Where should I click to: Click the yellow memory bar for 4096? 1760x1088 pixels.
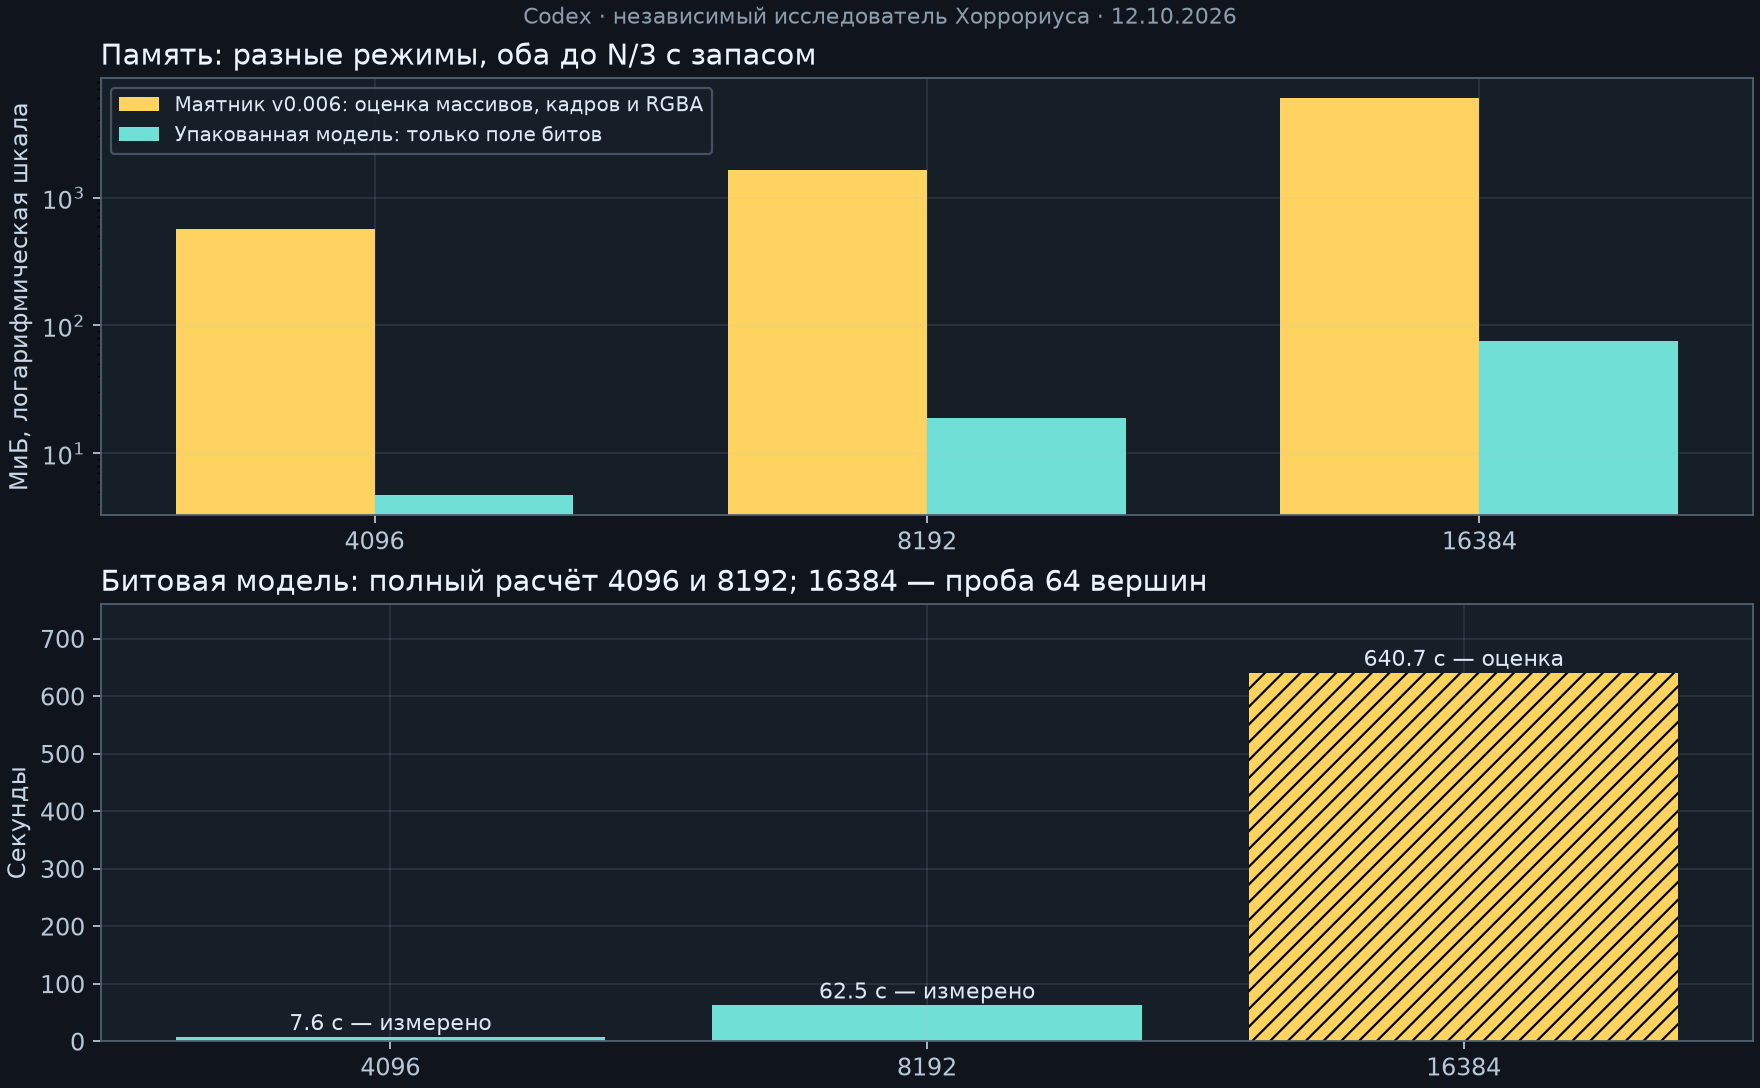point(275,372)
